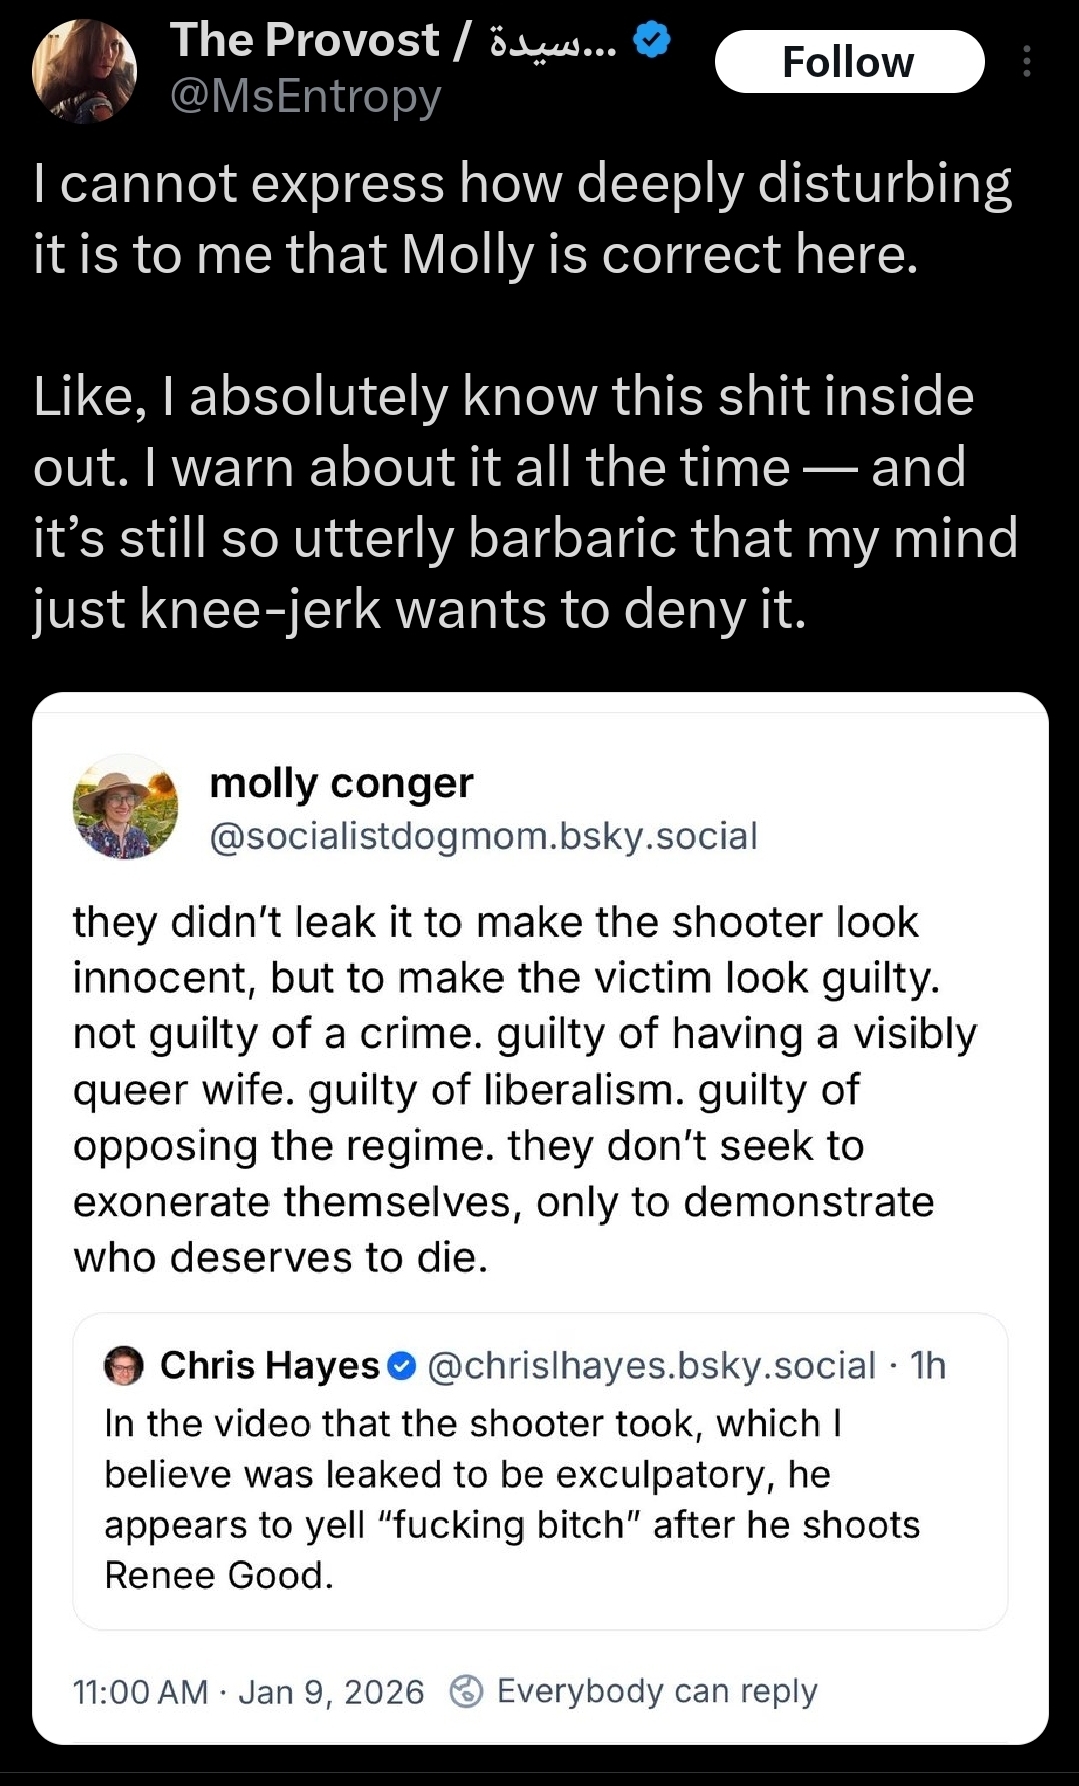Open Chris Hayes's name in nested quote
Viewport: 1079px width, 1786px height.
pos(269,1365)
